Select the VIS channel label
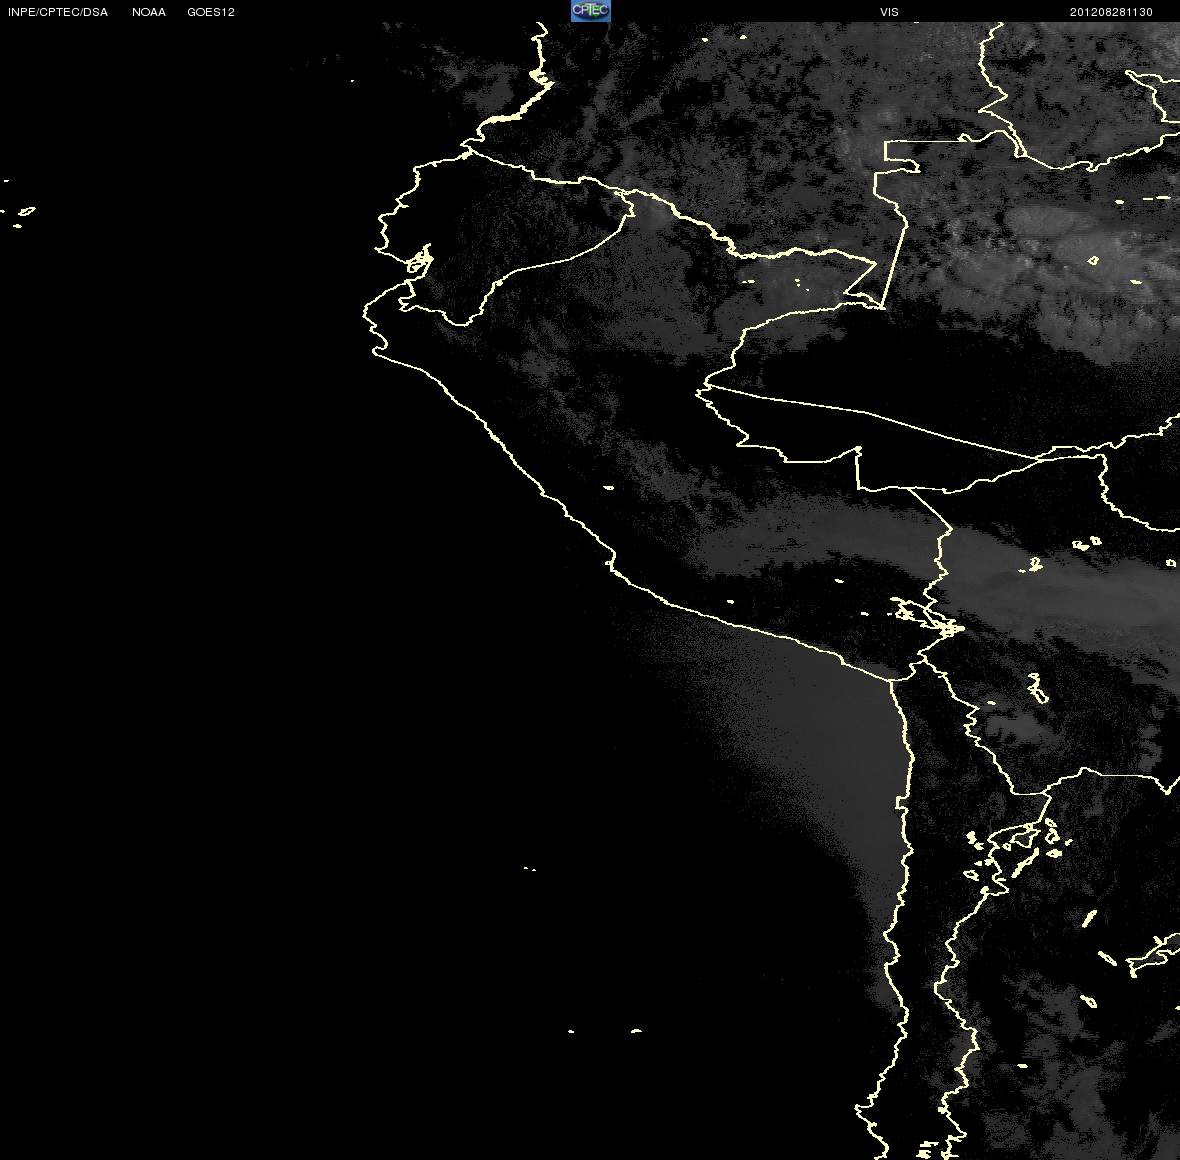Screen dimensions: 1180x1160 click(x=889, y=12)
